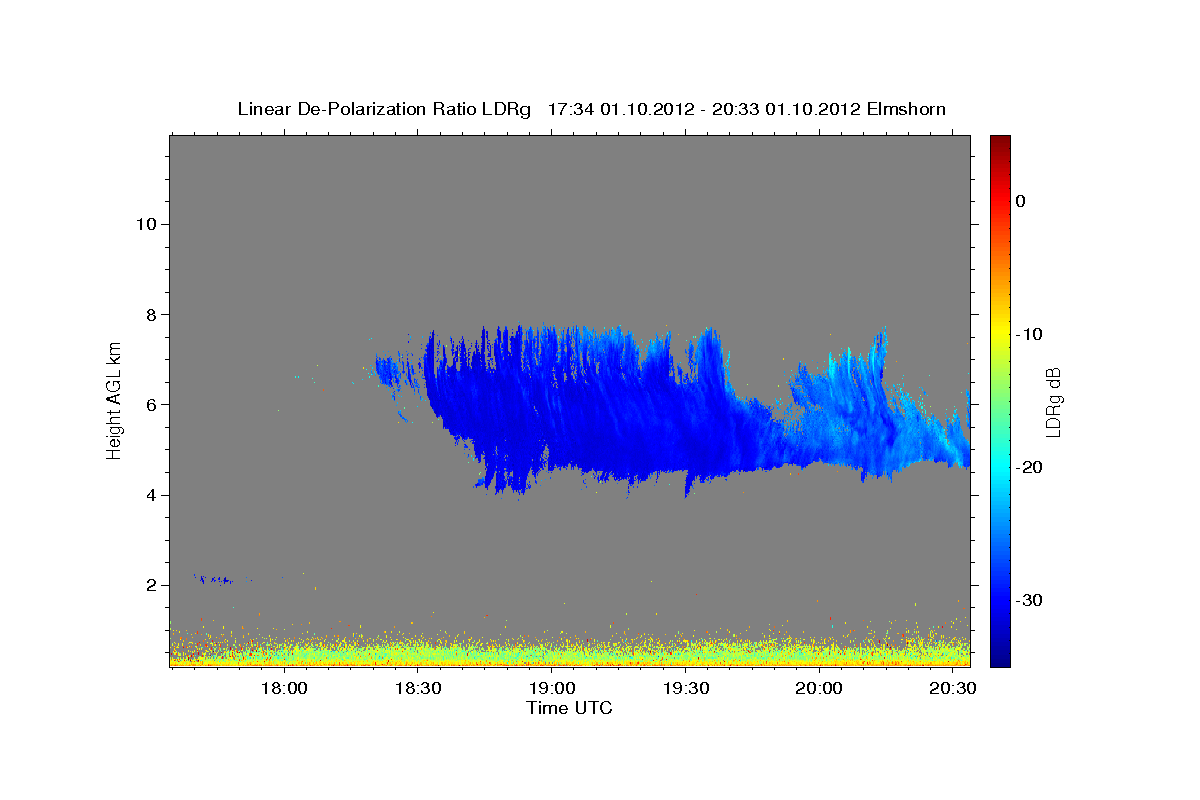Click the '-20' colorbar tick label
The height and width of the screenshot is (800, 1200).
coord(1029,467)
